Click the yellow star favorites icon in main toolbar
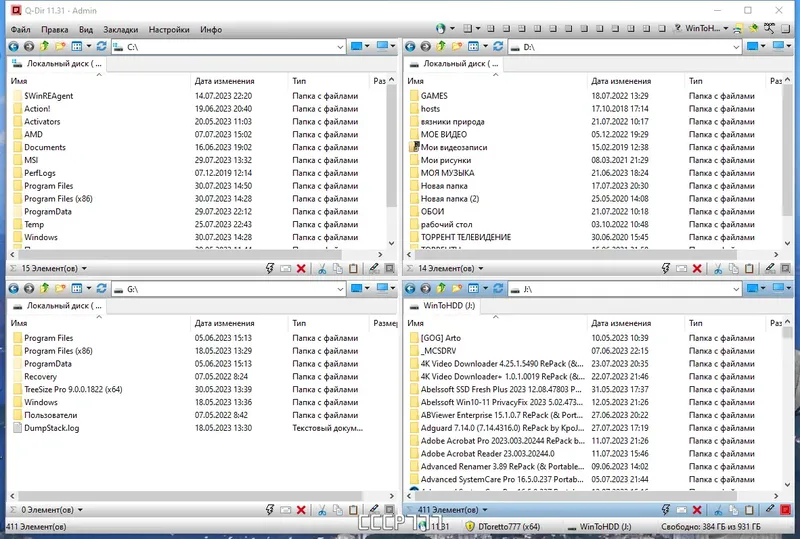Screen dimensions: 800x539 coord(753,29)
